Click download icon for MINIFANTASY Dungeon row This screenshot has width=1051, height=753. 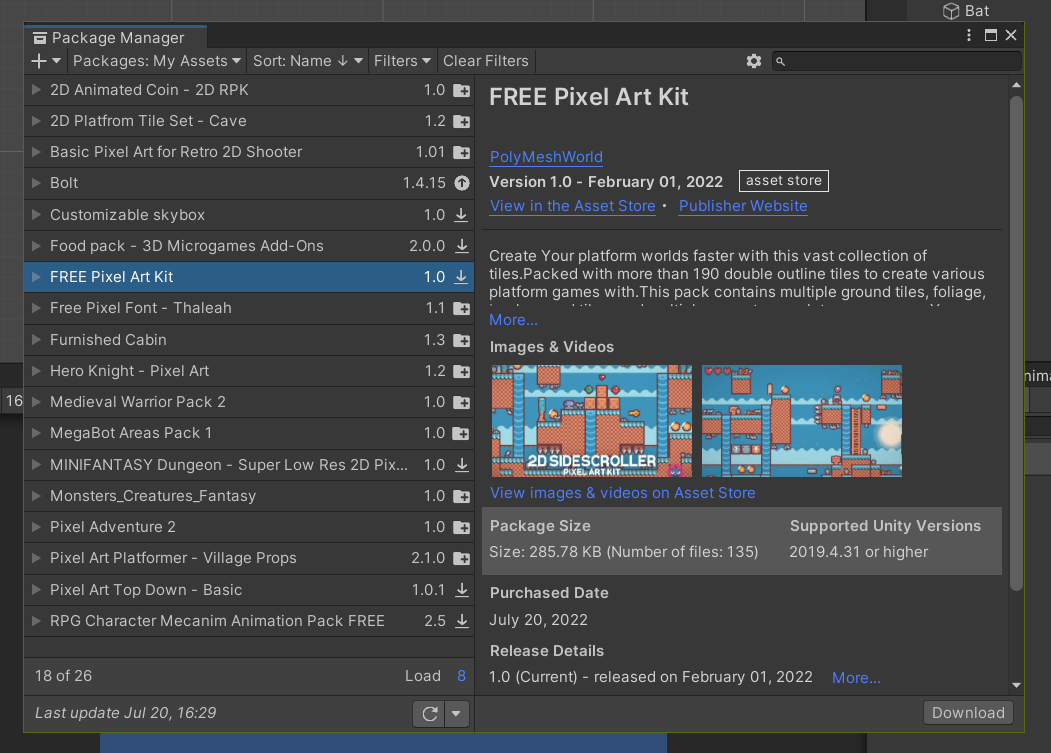click(x=461, y=465)
